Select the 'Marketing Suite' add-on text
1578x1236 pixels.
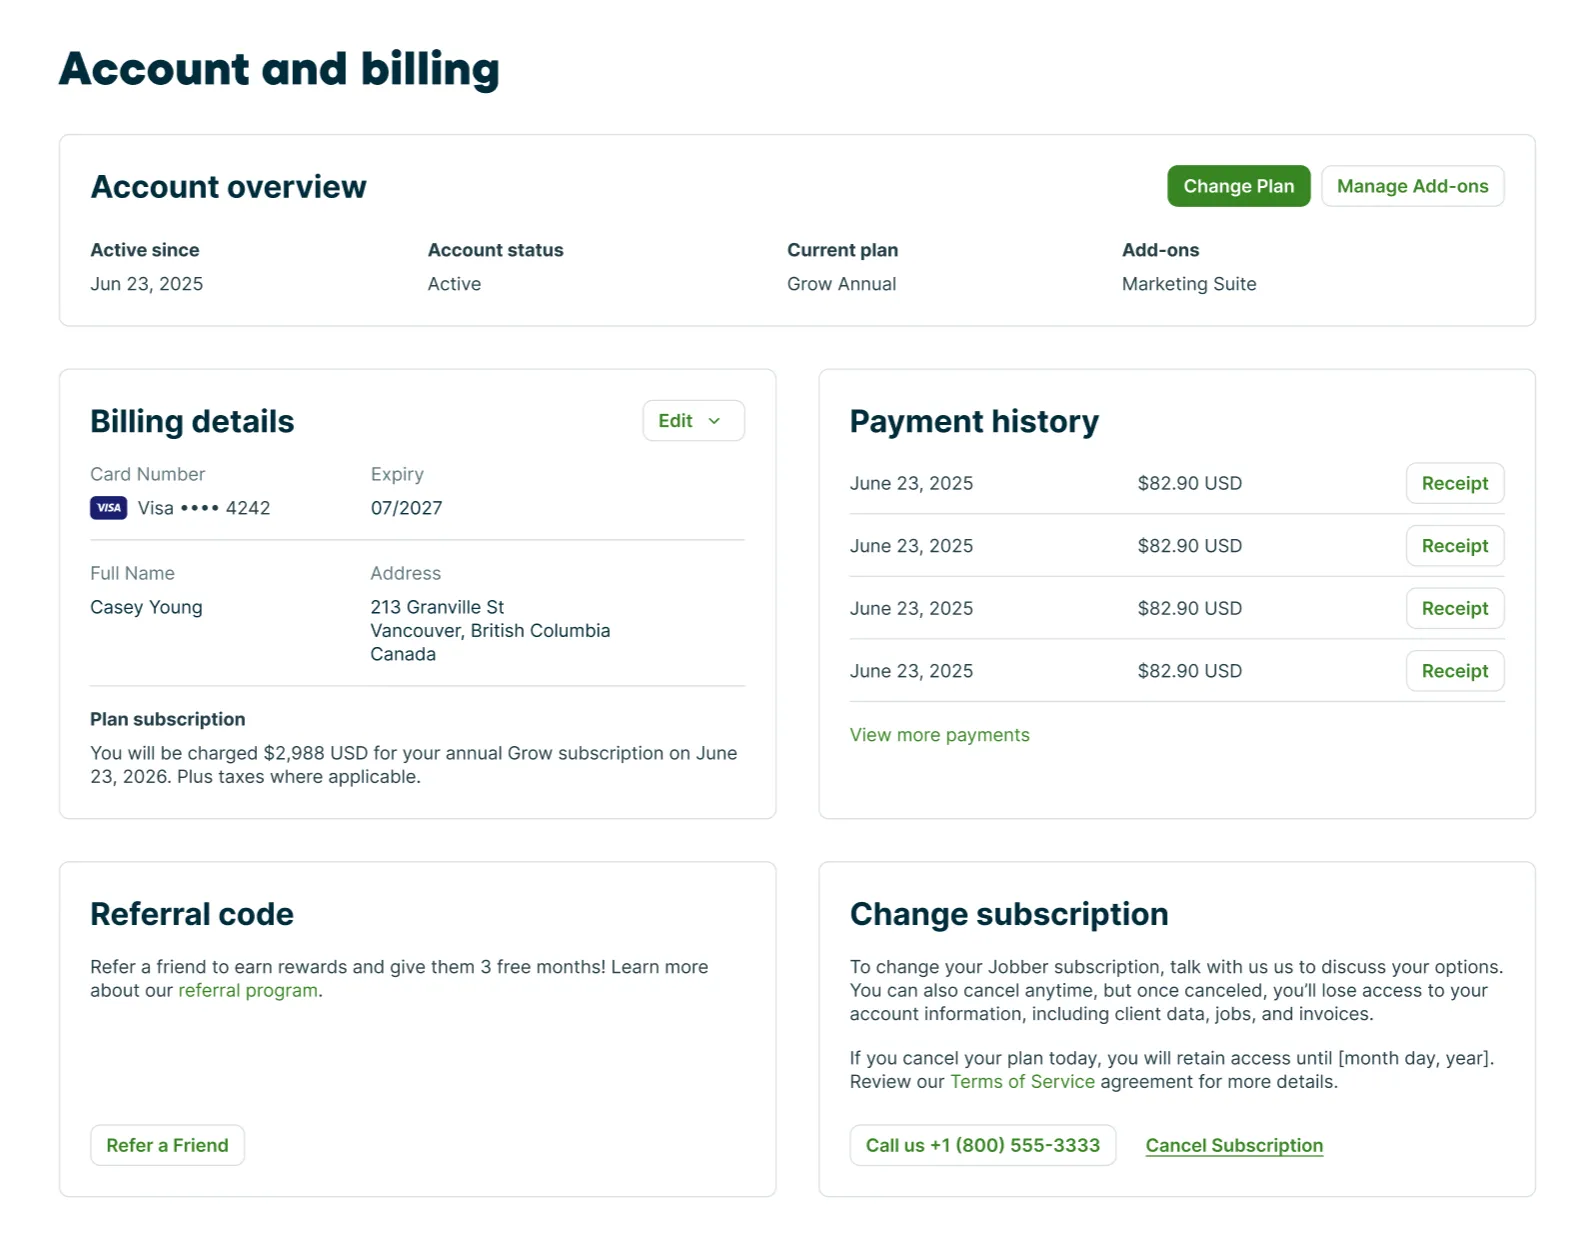[x=1189, y=284]
